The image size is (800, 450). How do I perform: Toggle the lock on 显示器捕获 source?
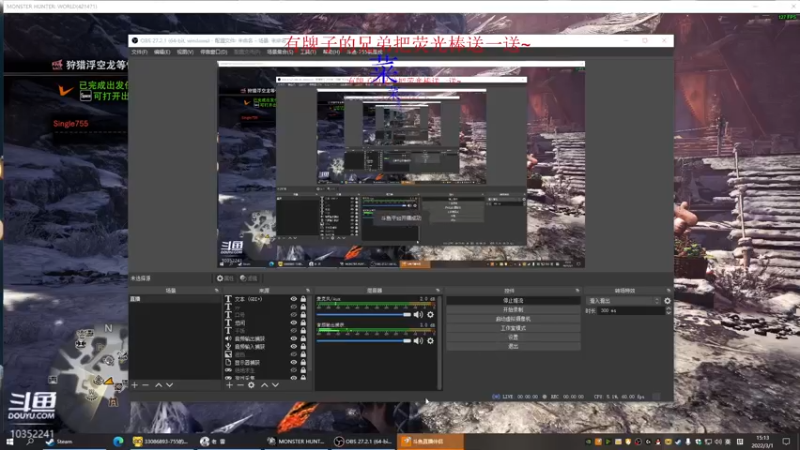point(303,362)
